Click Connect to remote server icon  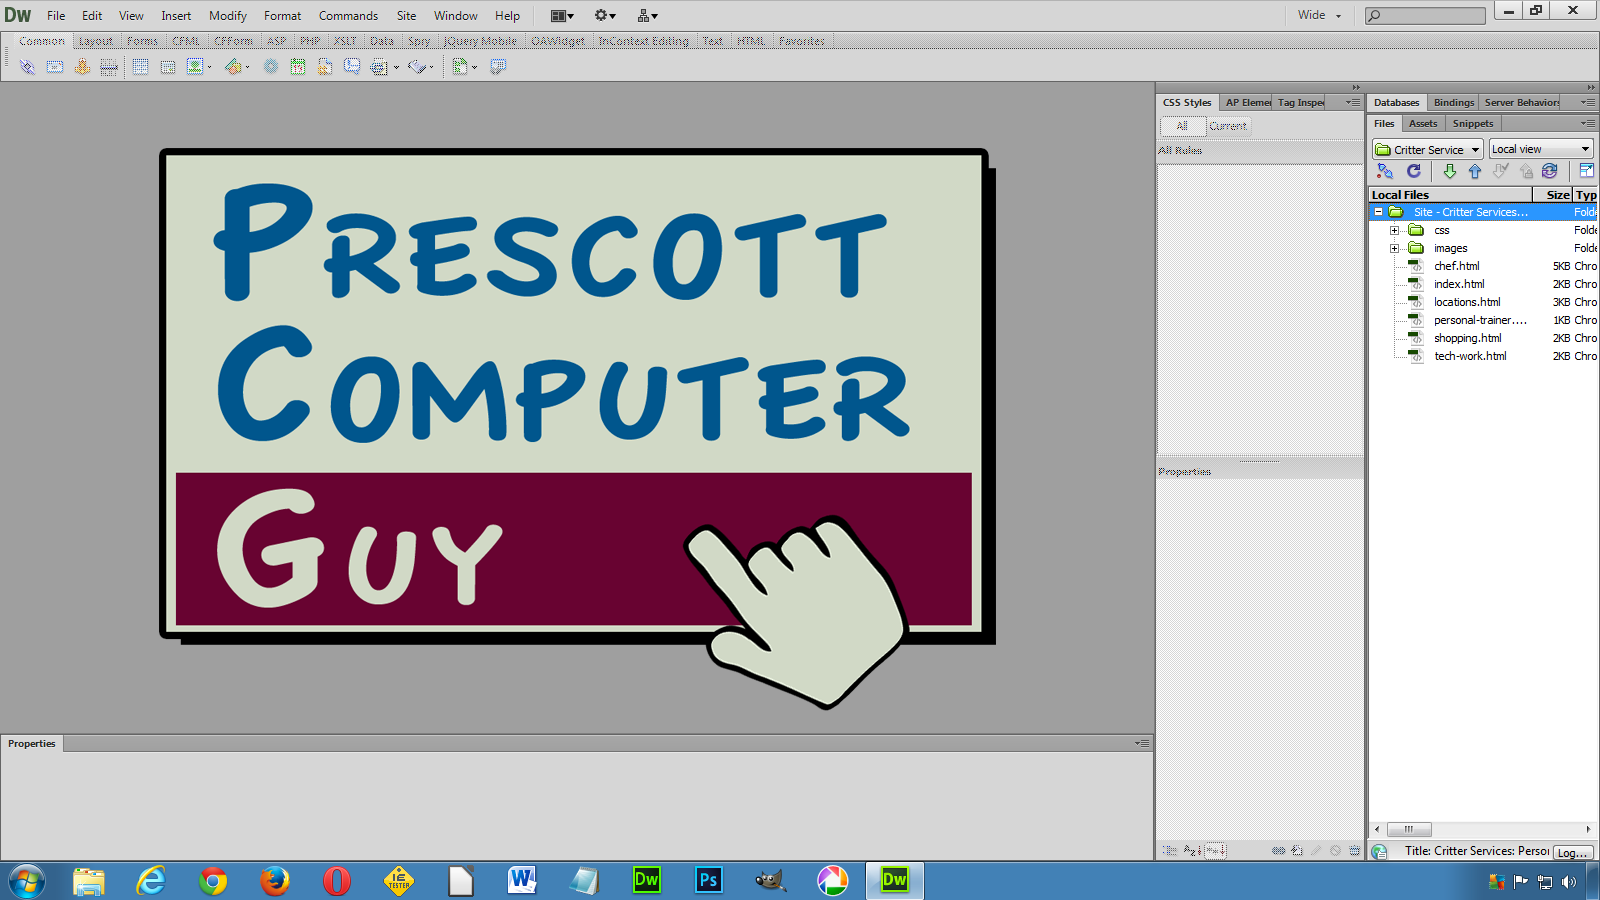[x=1385, y=171]
